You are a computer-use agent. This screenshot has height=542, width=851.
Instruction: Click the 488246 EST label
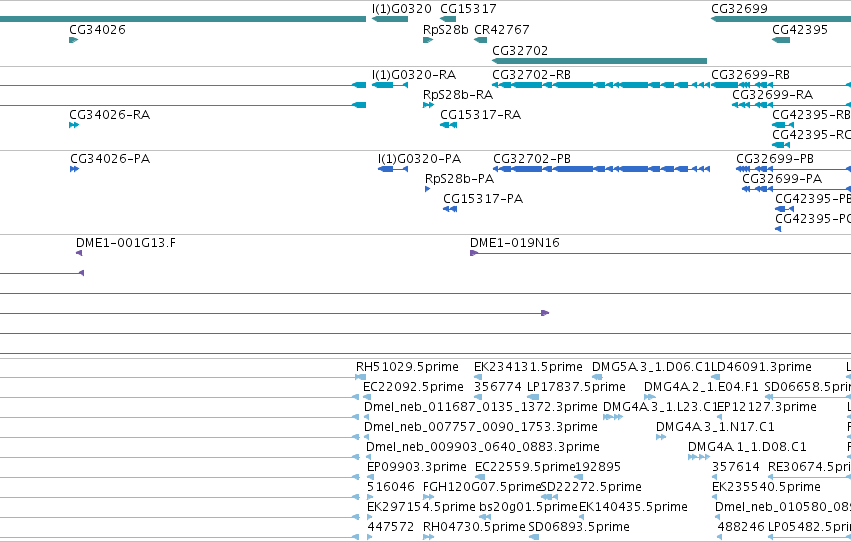pos(741,528)
